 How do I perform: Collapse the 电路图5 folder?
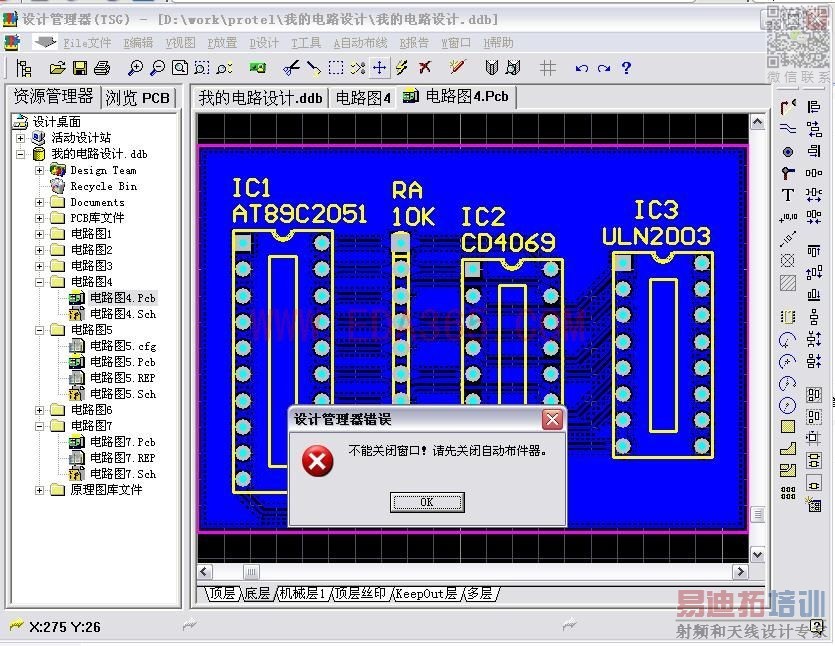[x=39, y=330]
